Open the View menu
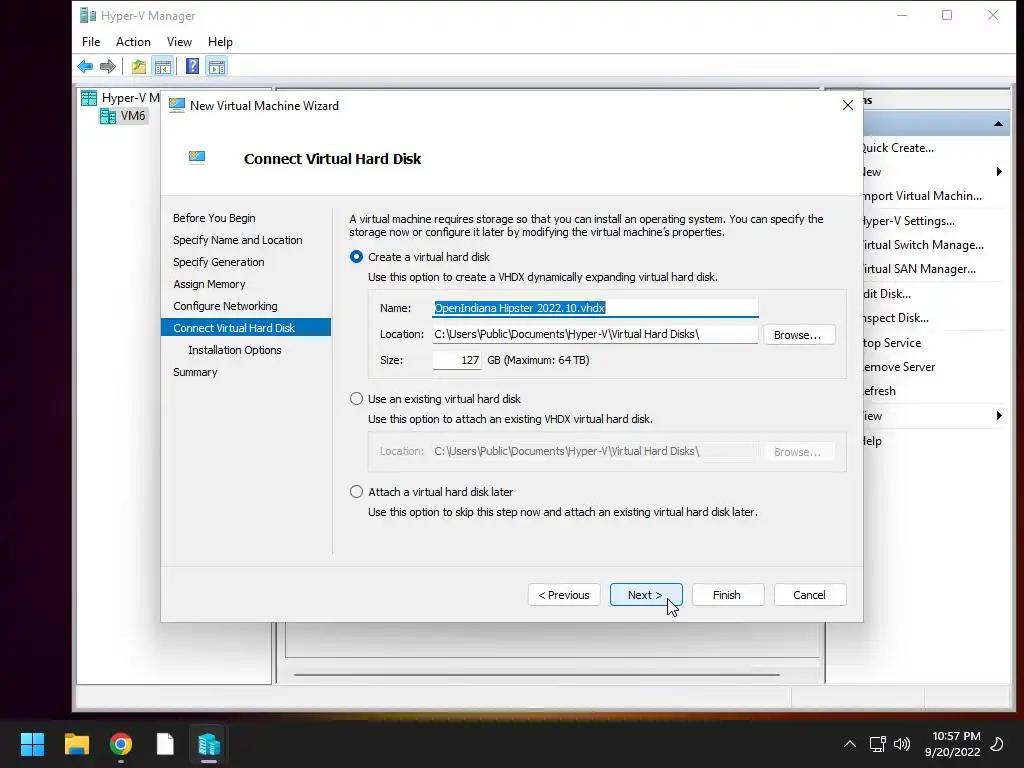This screenshot has width=1024, height=768. [x=179, y=42]
